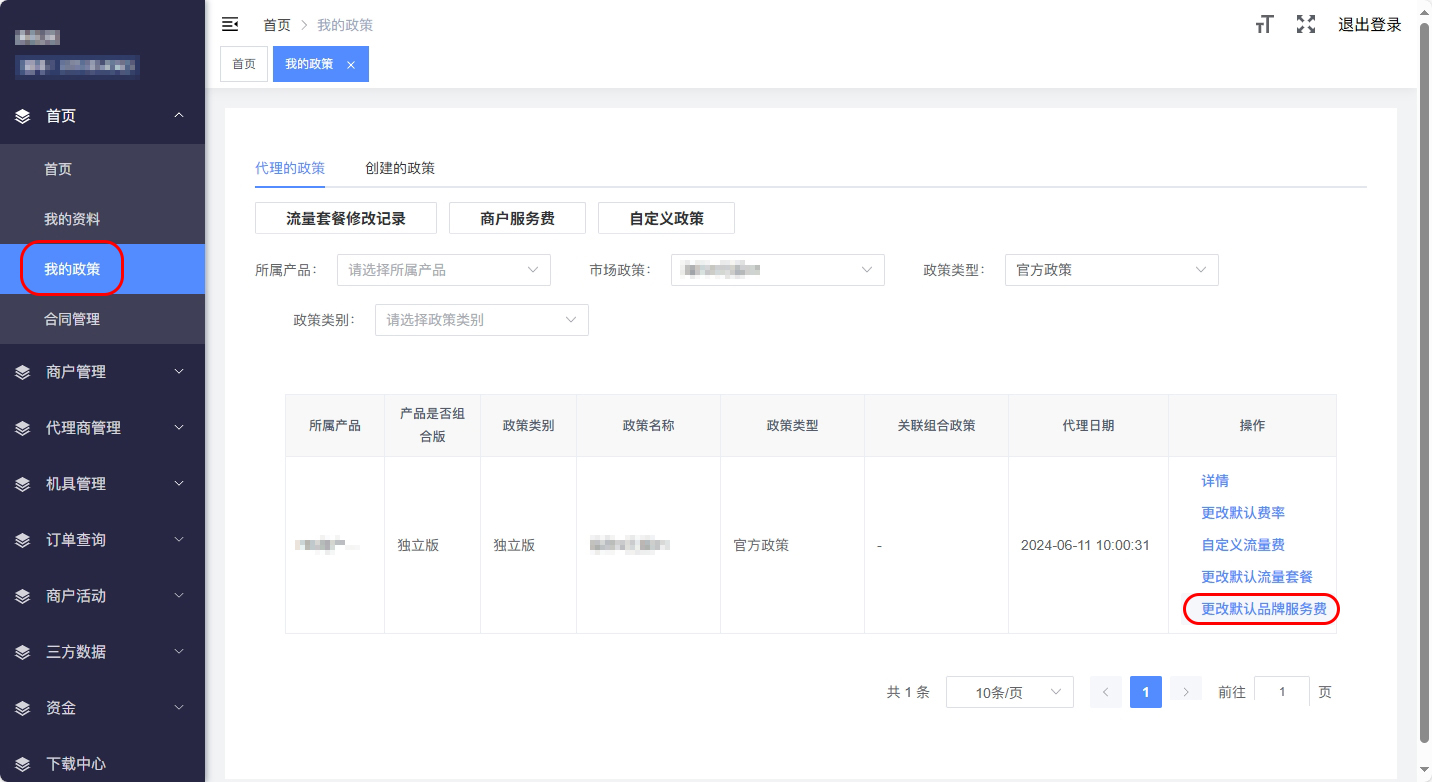Click the 商户管理 layers icon in sidebar

(23, 372)
